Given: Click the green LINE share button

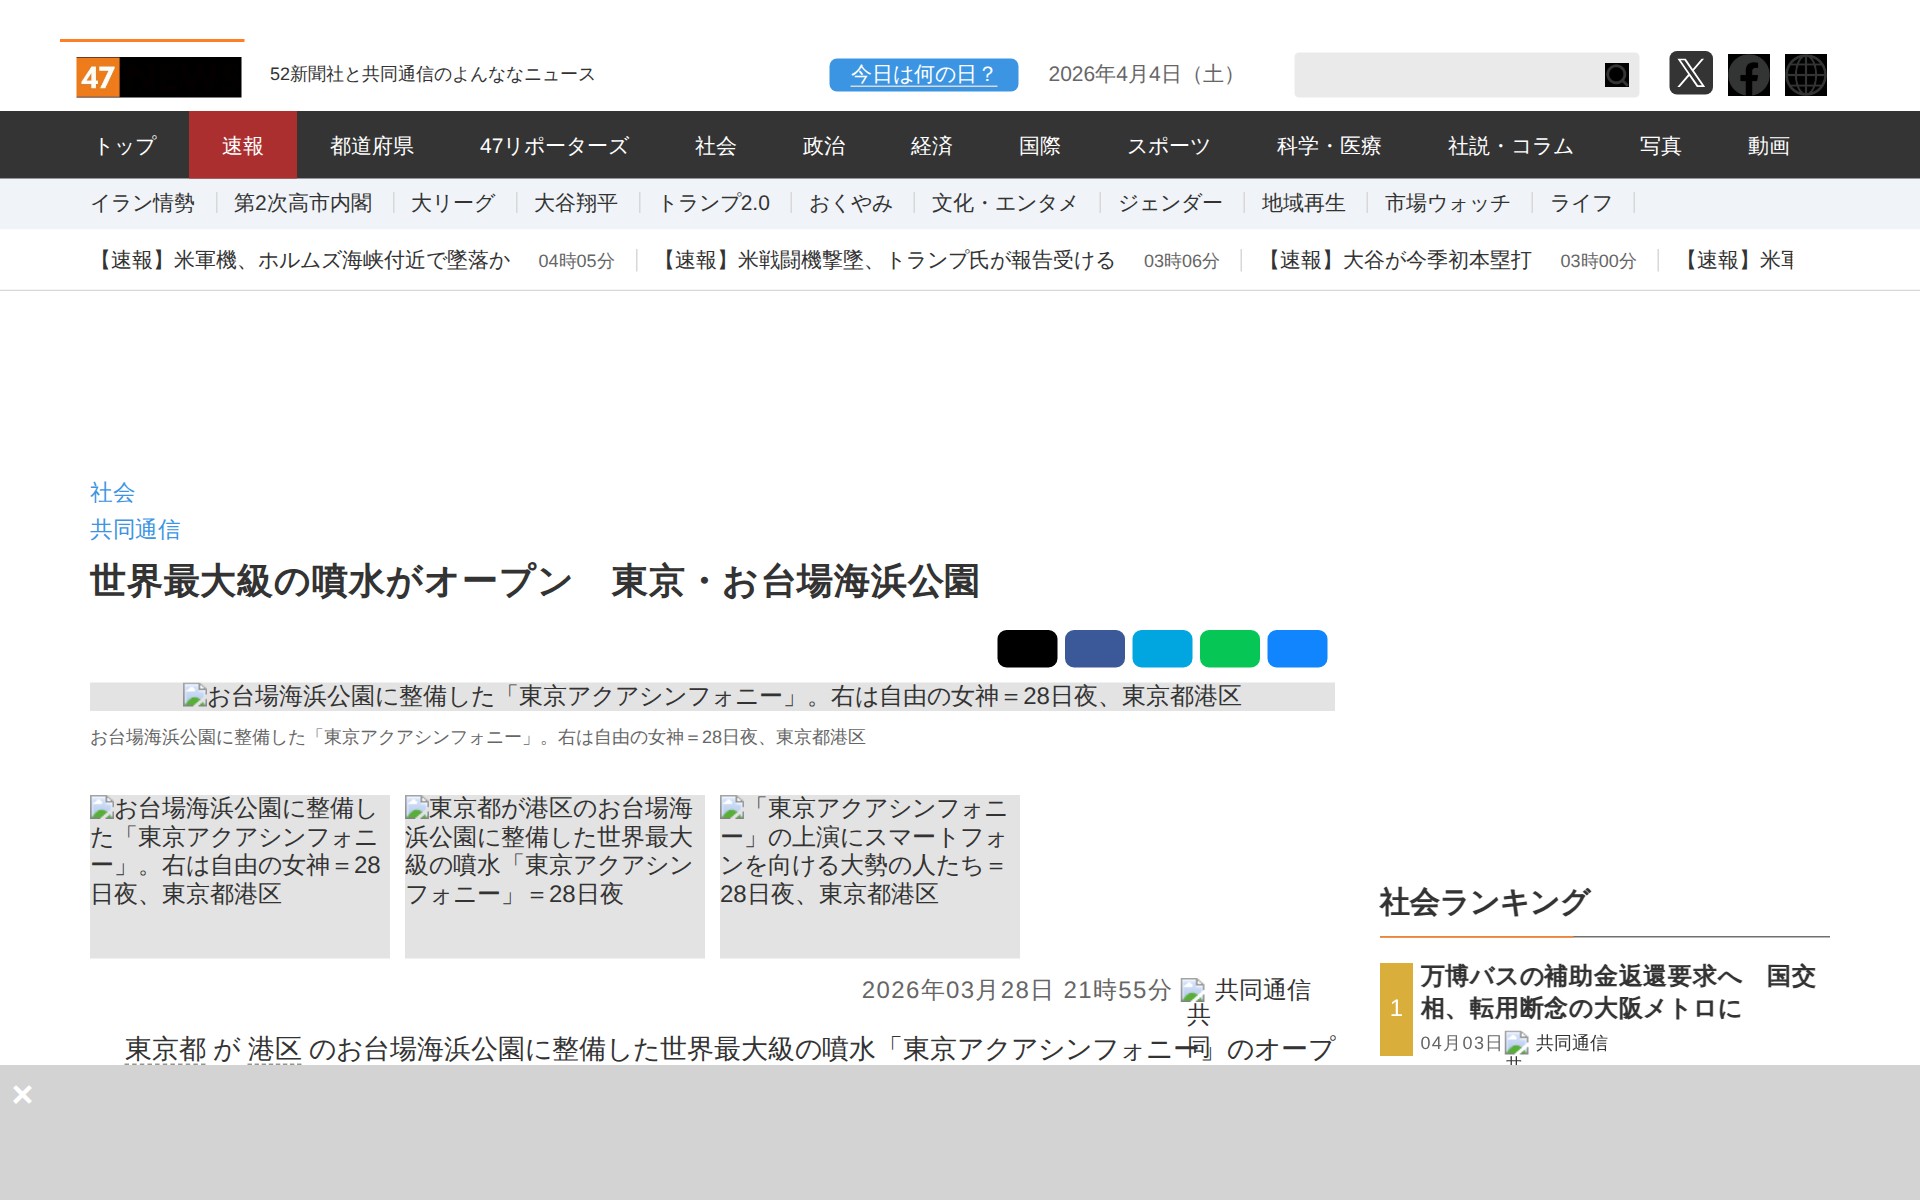Looking at the screenshot, I should pos(1229,649).
